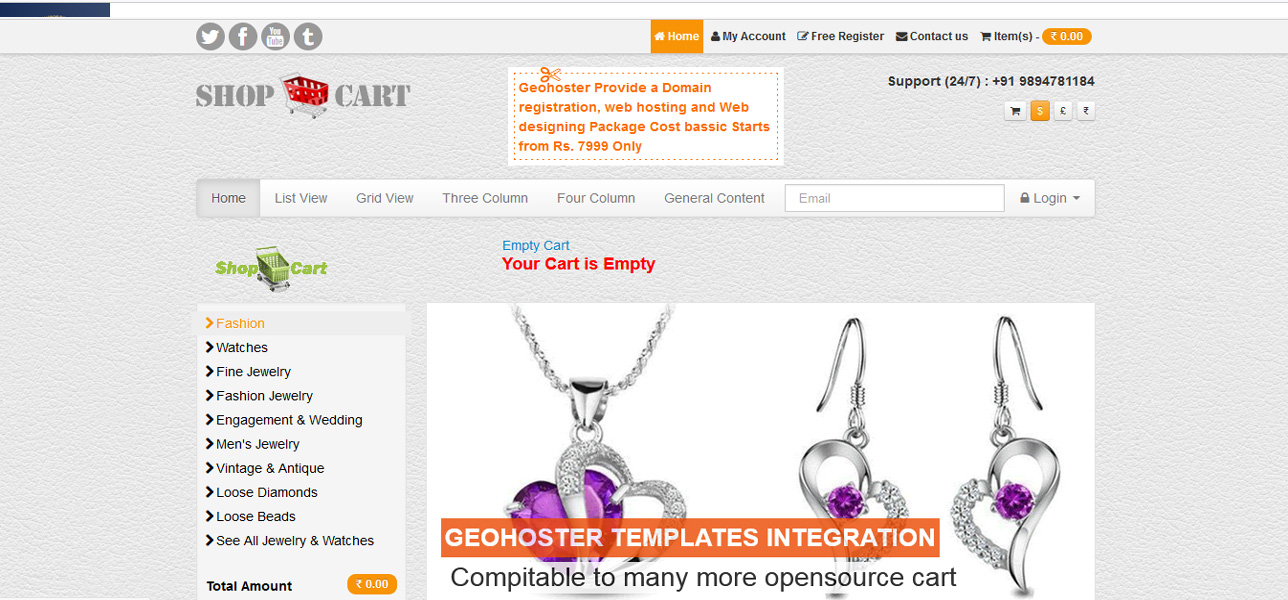Switch currency to pound

pyautogui.click(x=1063, y=111)
